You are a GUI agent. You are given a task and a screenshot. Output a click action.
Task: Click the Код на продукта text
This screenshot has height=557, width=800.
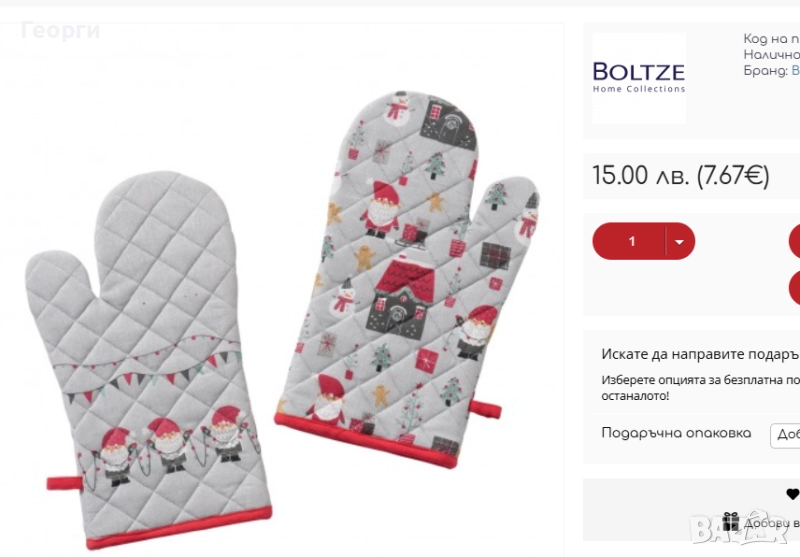point(771,39)
